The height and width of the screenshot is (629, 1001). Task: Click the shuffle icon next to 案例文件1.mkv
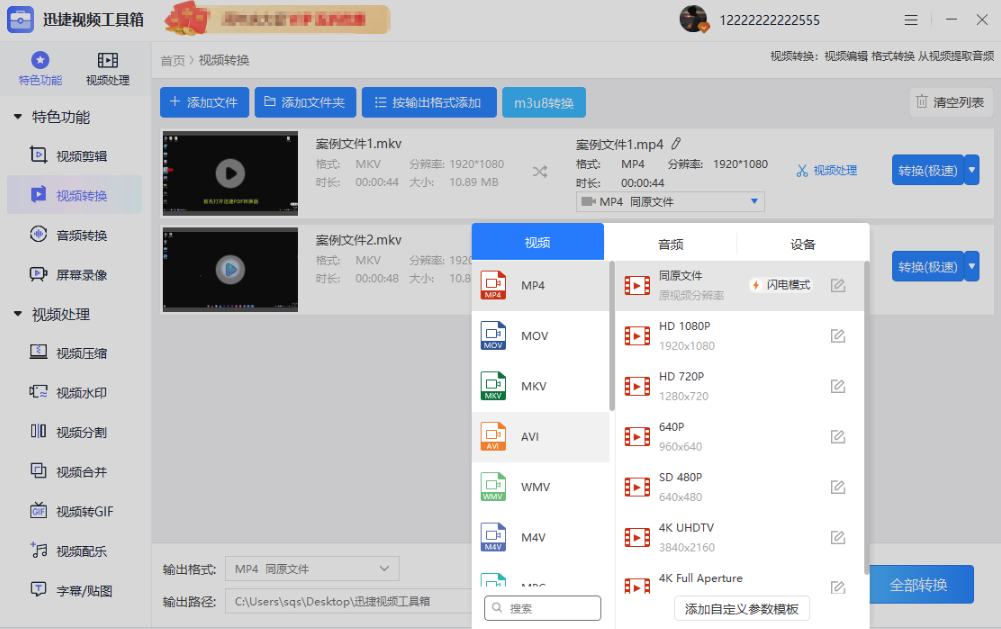click(540, 171)
